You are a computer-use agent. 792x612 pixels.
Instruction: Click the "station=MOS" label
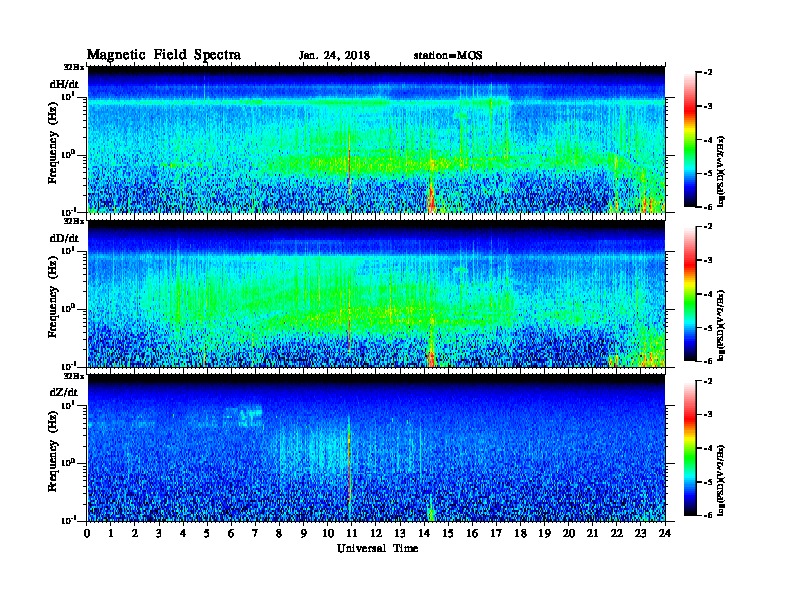point(448,56)
